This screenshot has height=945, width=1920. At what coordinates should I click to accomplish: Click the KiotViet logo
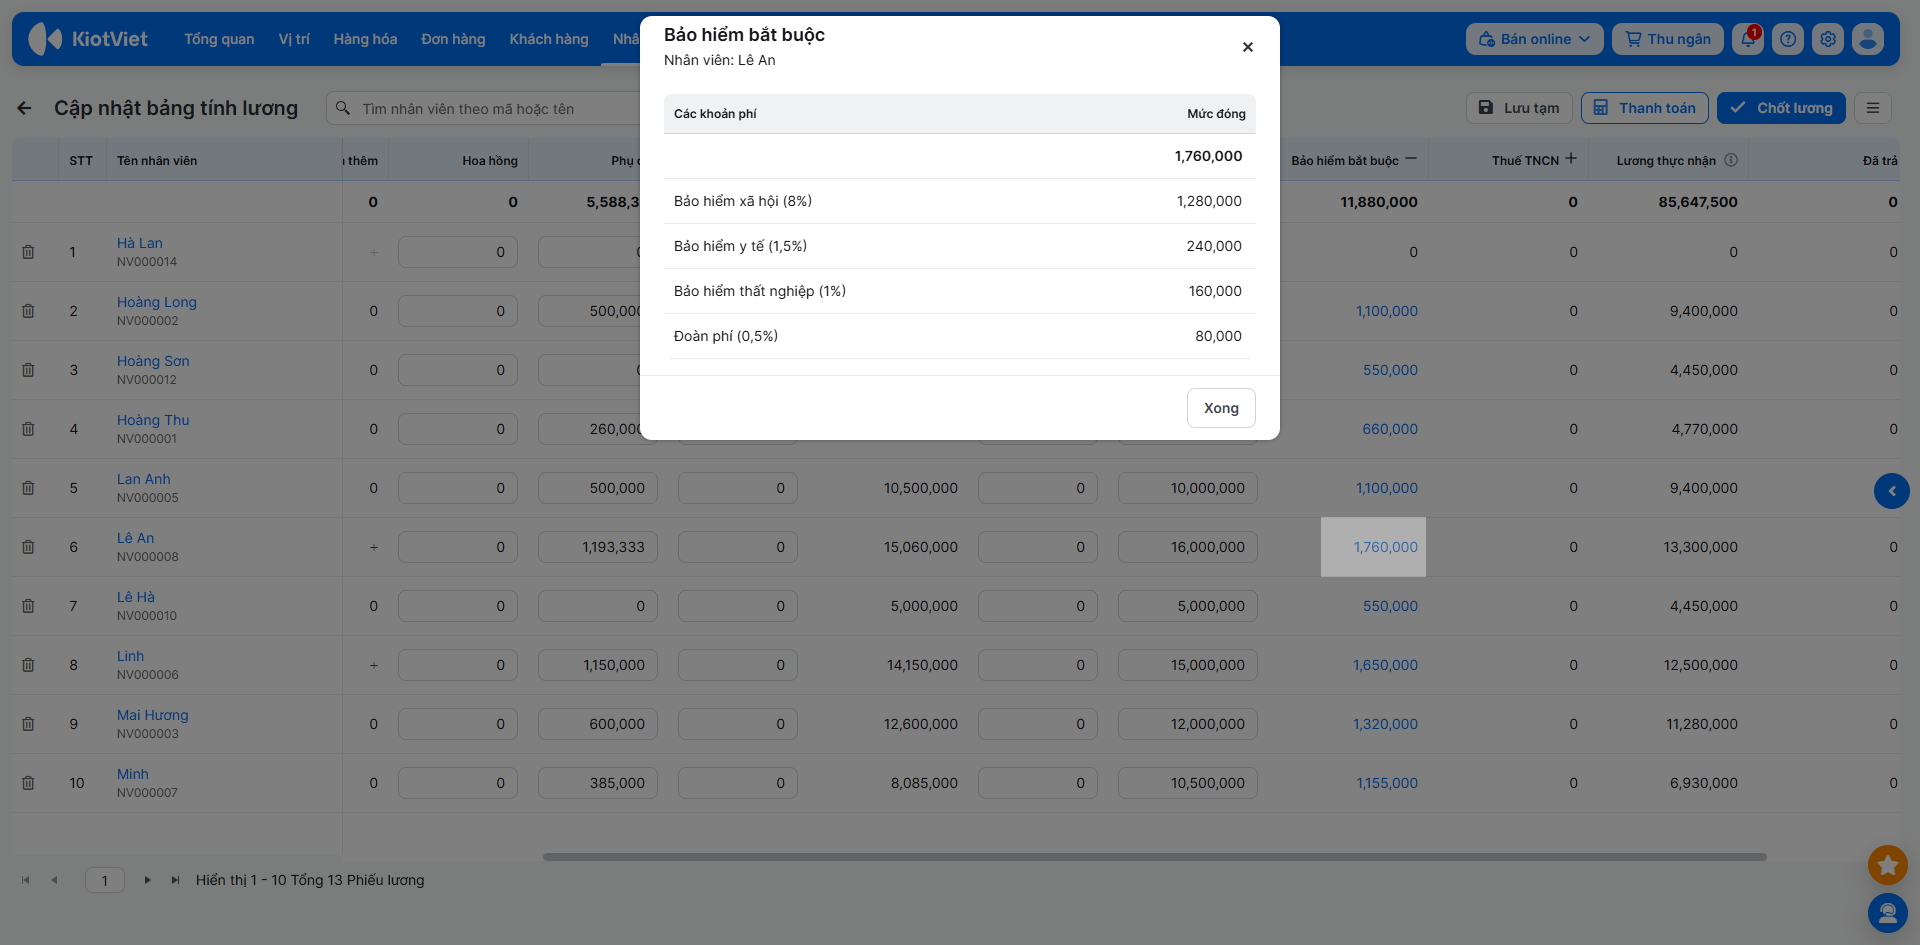(88, 39)
